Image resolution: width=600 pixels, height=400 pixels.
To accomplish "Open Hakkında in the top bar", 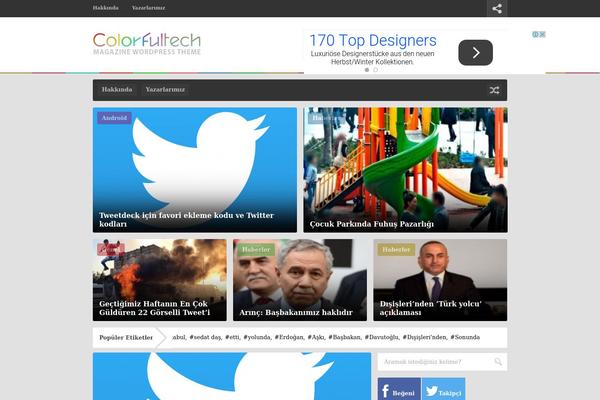I will pos(105,8).
